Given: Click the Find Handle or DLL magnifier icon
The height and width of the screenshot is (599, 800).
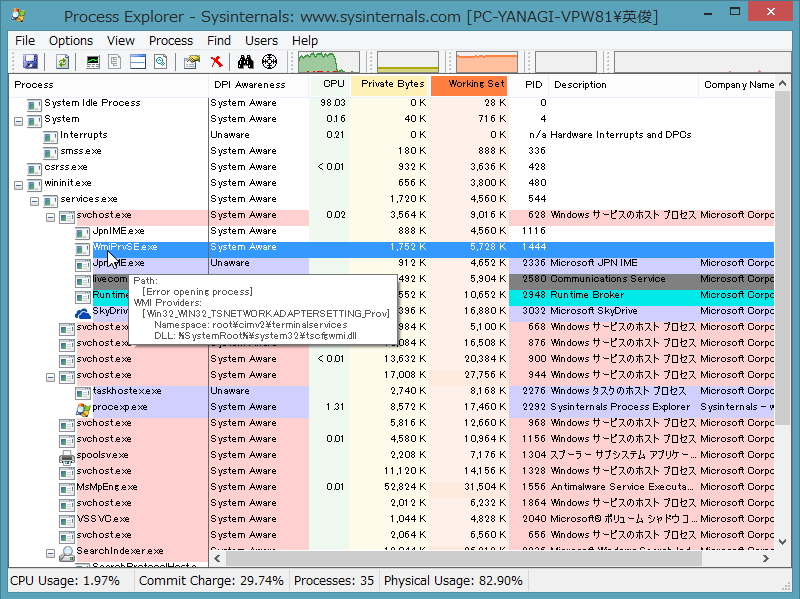Looking at the screenshot, I should pos(160,63).
